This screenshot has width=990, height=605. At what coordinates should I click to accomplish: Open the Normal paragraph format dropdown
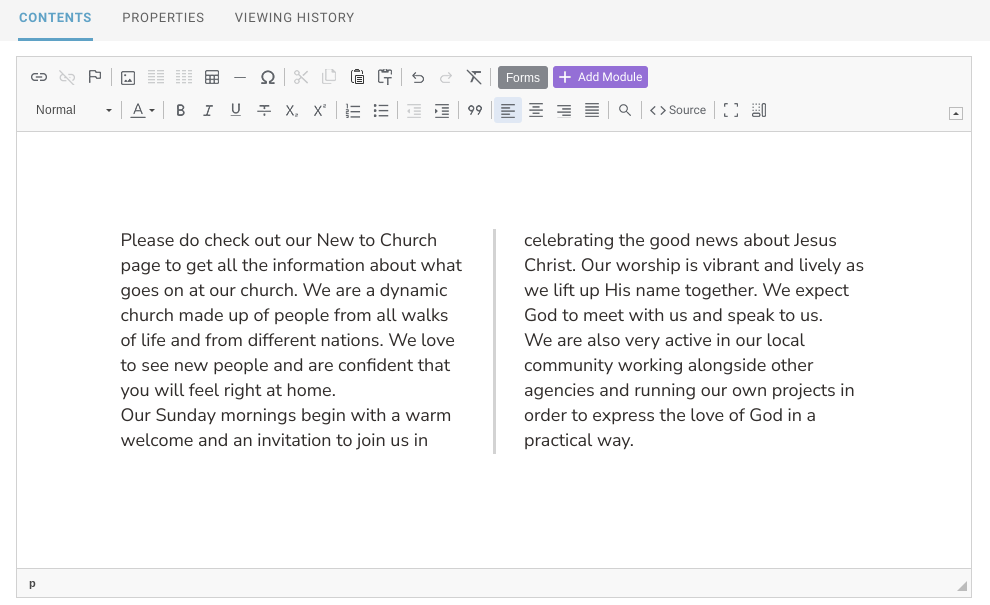(72, 110)
